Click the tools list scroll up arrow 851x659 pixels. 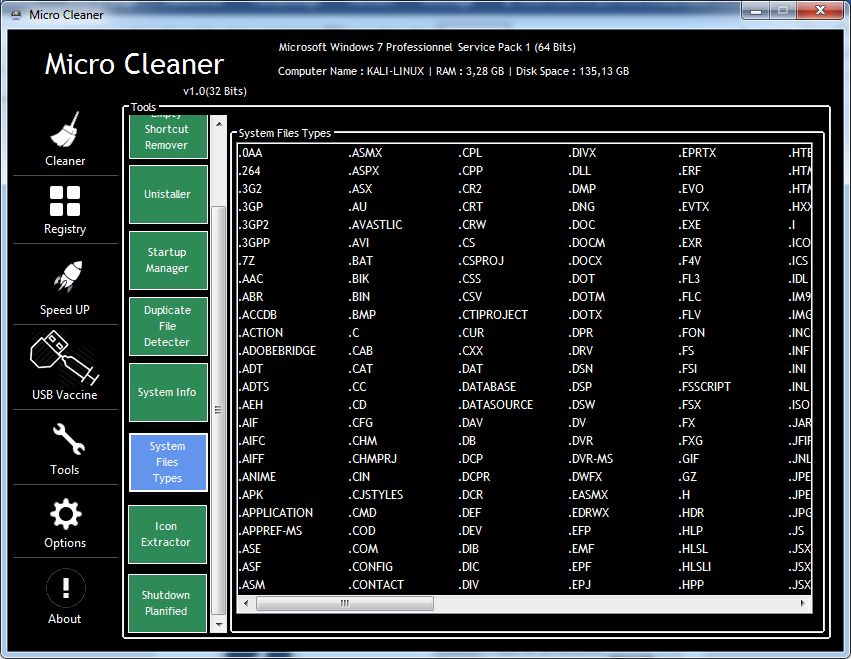219,124
